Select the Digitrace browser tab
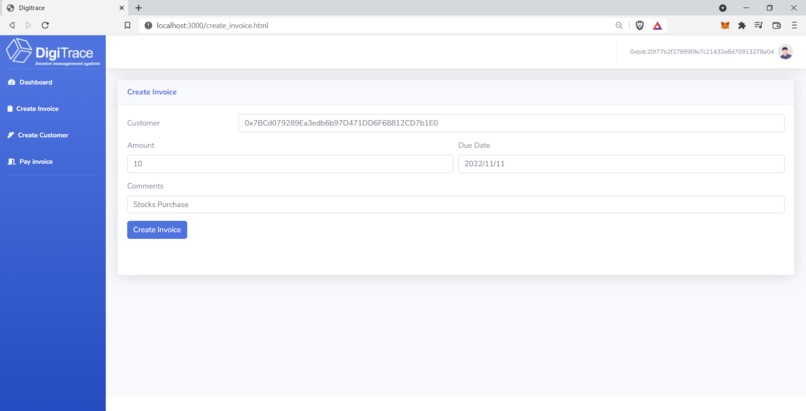 (64, 8)
